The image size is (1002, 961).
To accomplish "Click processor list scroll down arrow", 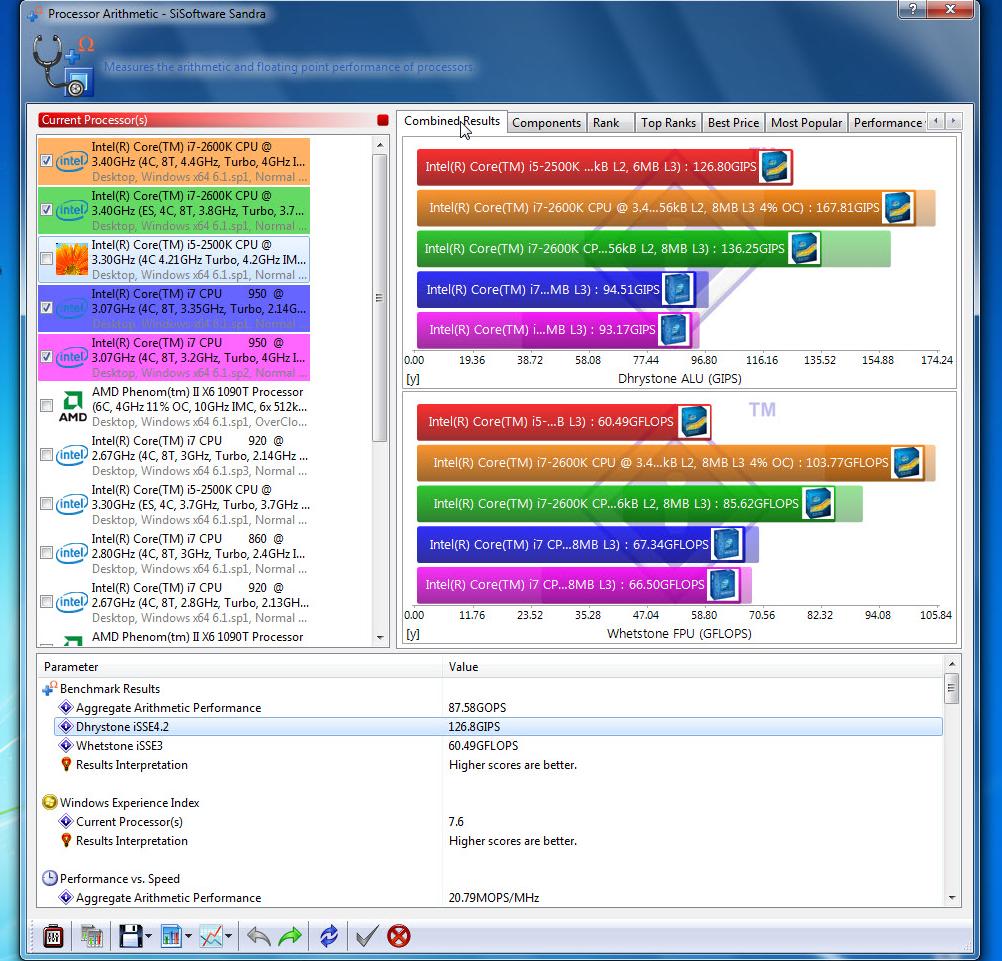I will tap(380, 637).
